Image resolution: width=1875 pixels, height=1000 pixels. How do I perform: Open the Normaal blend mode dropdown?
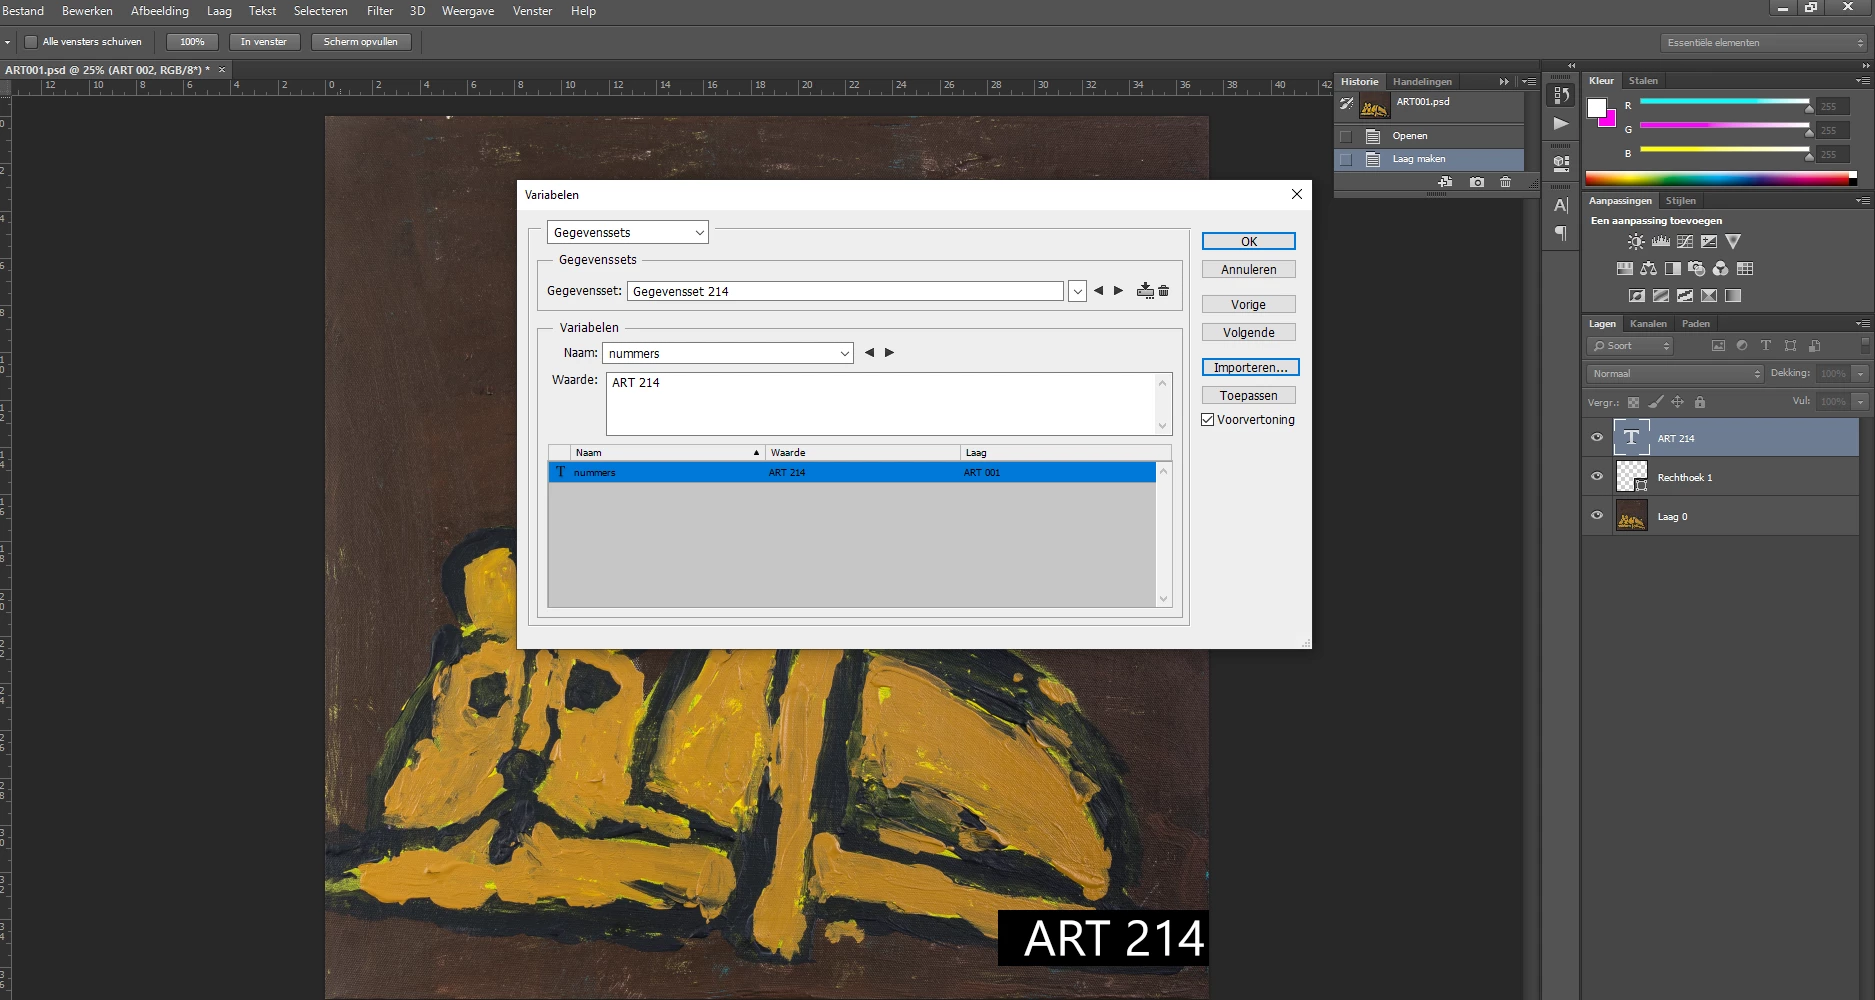coord(1675,374)
